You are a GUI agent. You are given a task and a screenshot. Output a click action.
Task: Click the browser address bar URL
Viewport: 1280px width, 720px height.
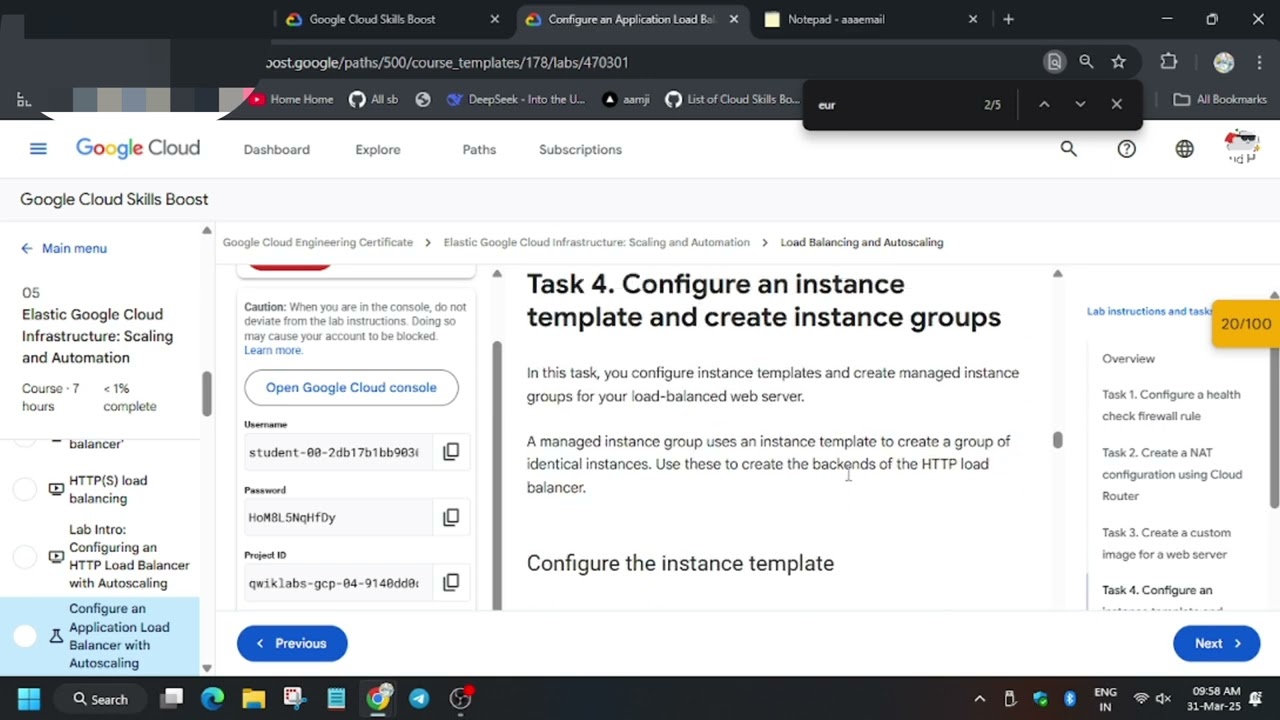point(447,62)
